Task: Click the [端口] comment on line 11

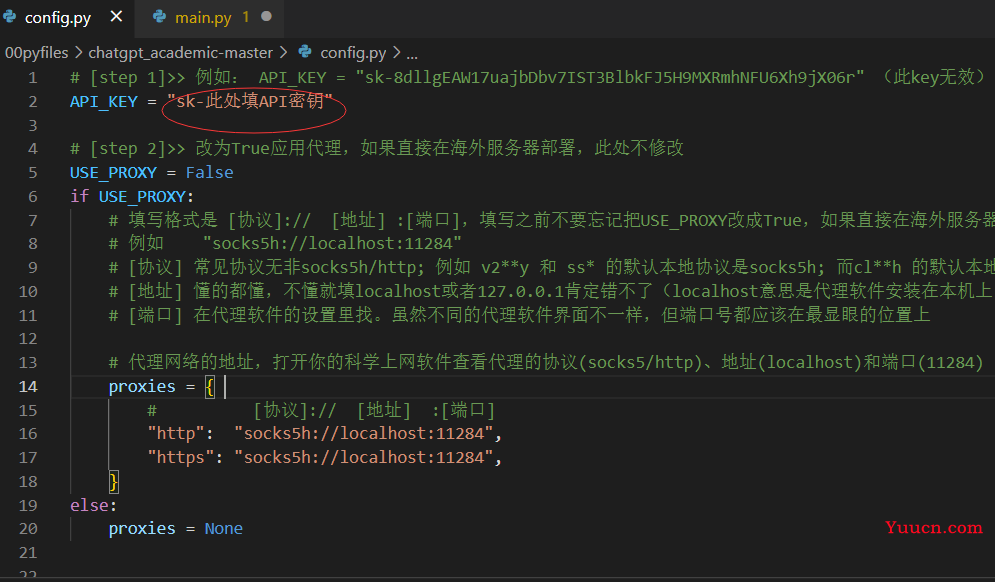Action: tap(519, 315)
